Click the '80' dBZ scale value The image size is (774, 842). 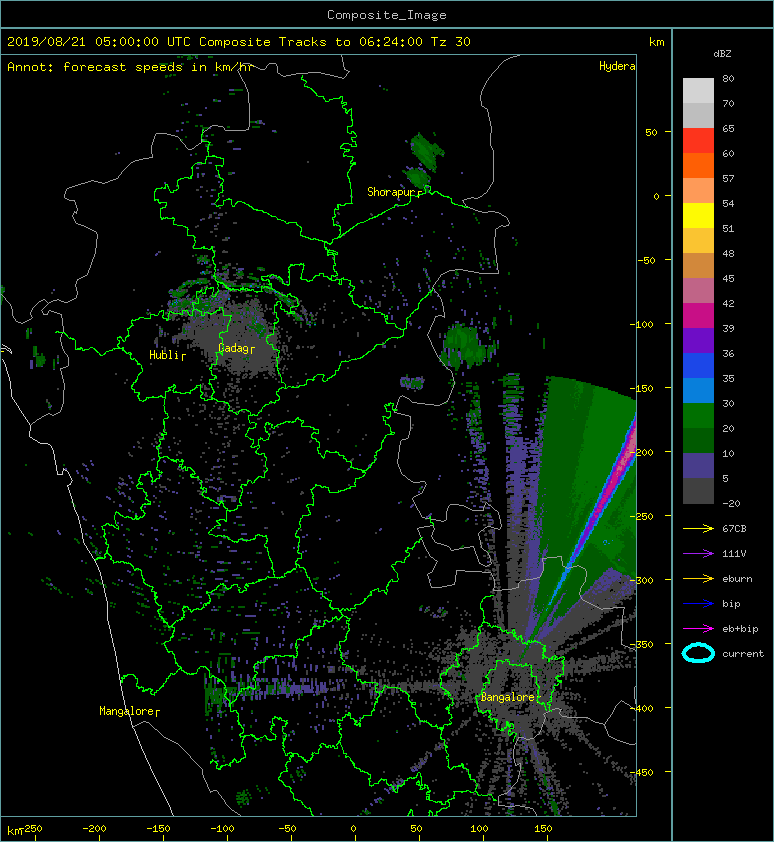pyautogui.click(x=728, y=78)
